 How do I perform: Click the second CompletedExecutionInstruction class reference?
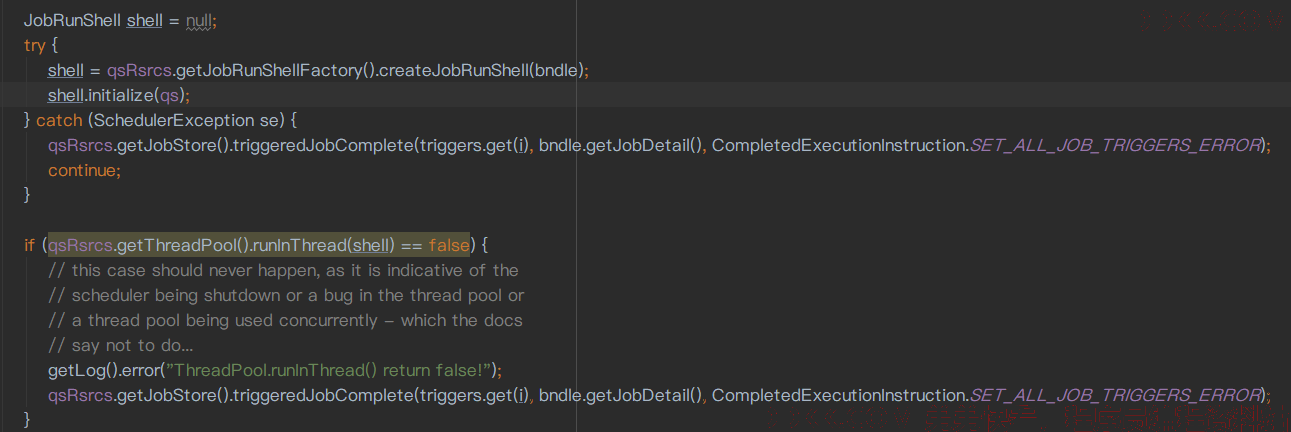pos(838,395)
